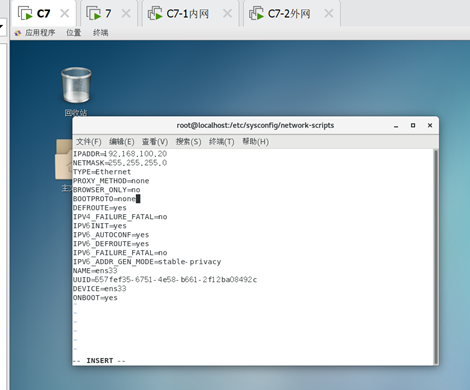
Task: Click the IPV6_AUTOCONF=yes line
Action: point(111,235)
